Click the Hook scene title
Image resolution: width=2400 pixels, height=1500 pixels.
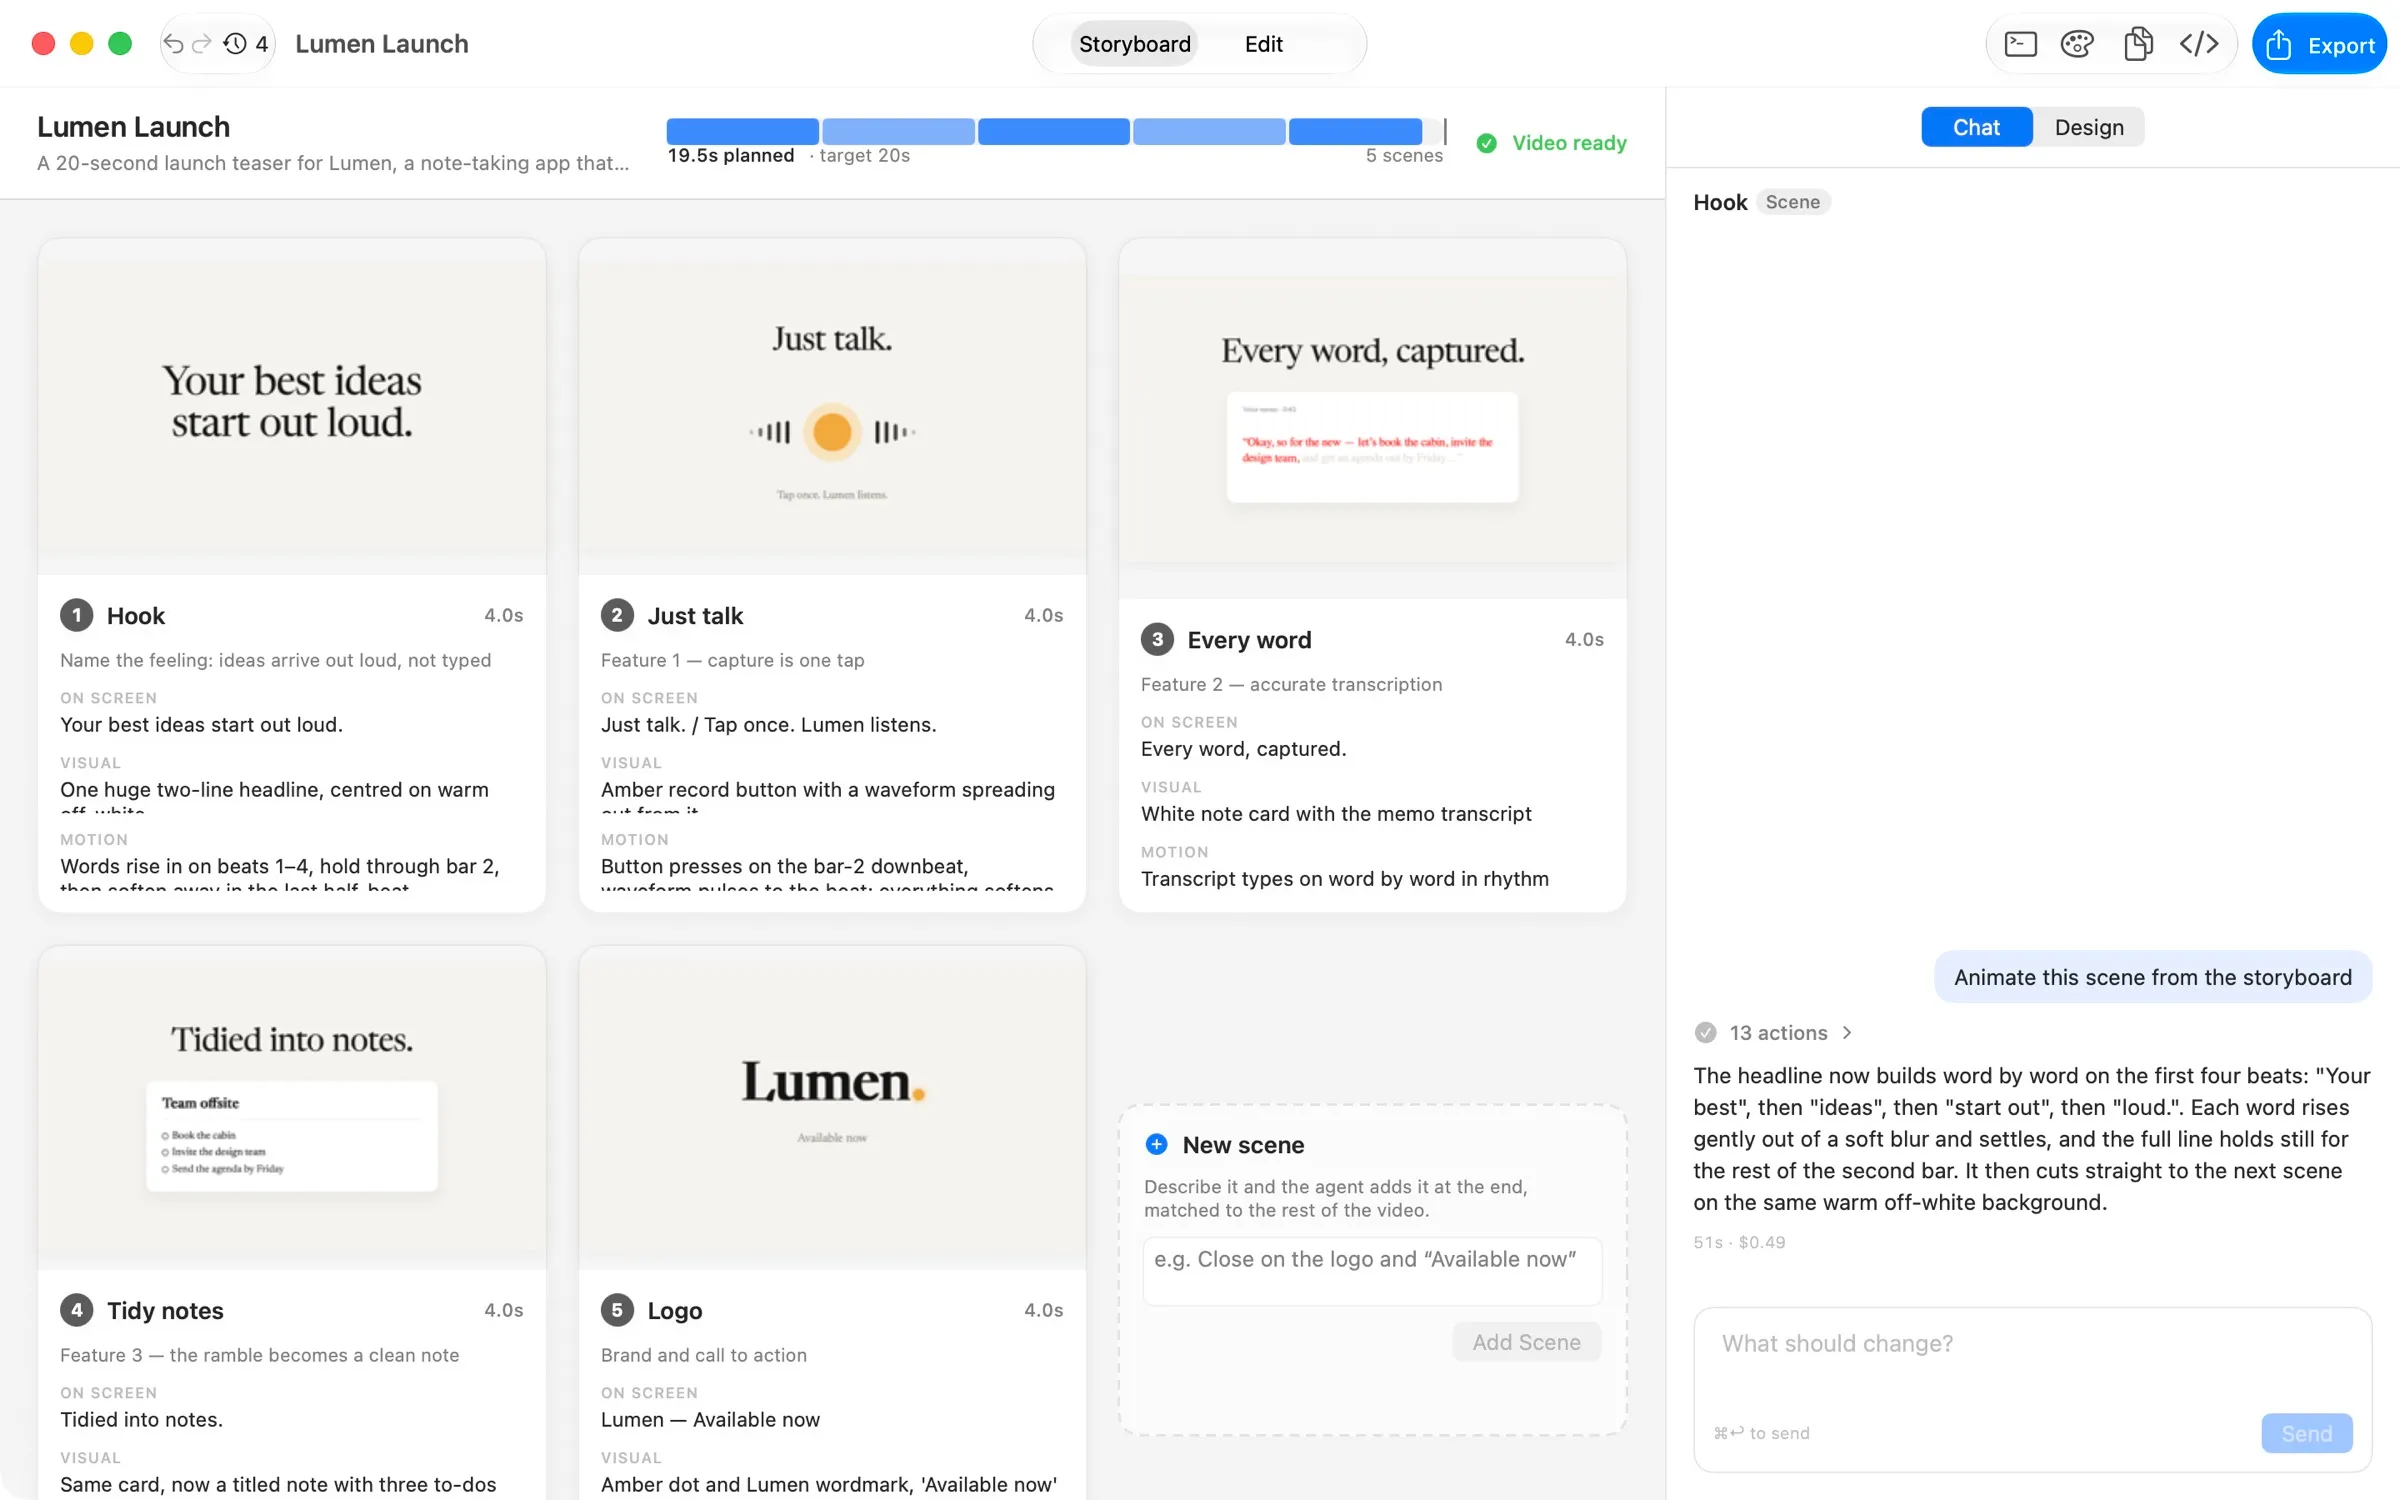click(x=136, y=615)
